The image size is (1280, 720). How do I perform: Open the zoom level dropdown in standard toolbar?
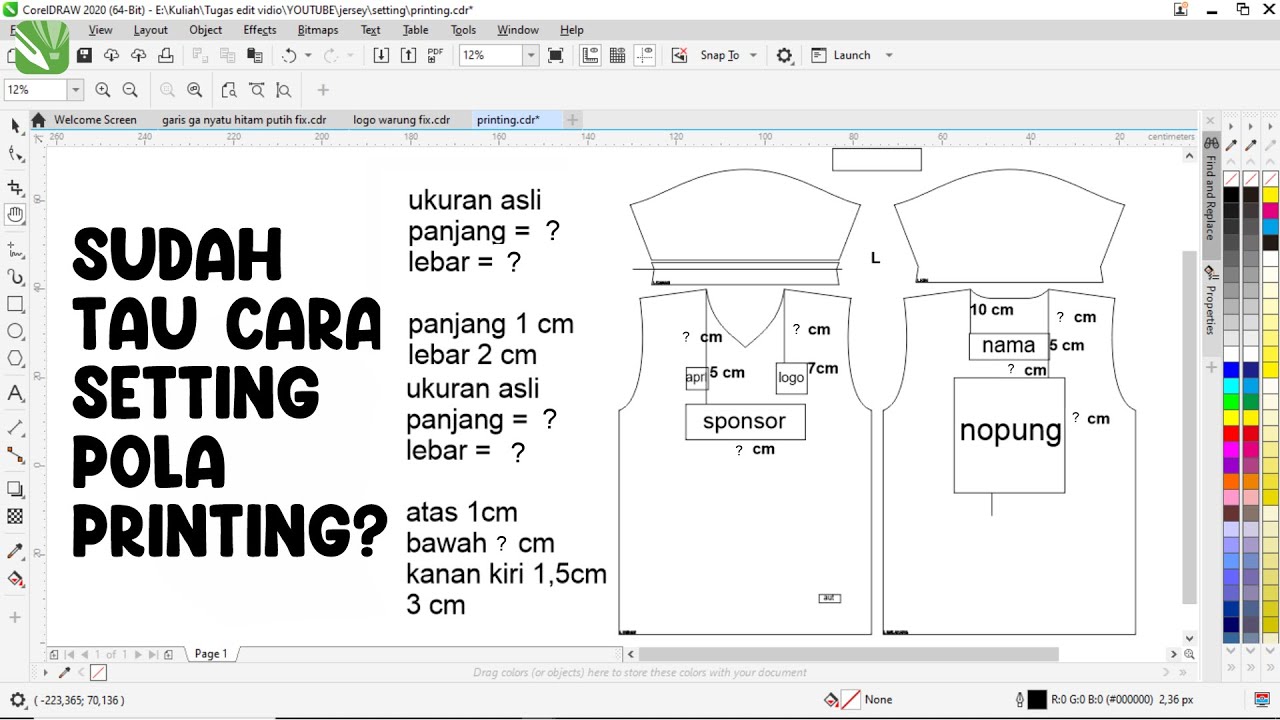click(531, 55)
